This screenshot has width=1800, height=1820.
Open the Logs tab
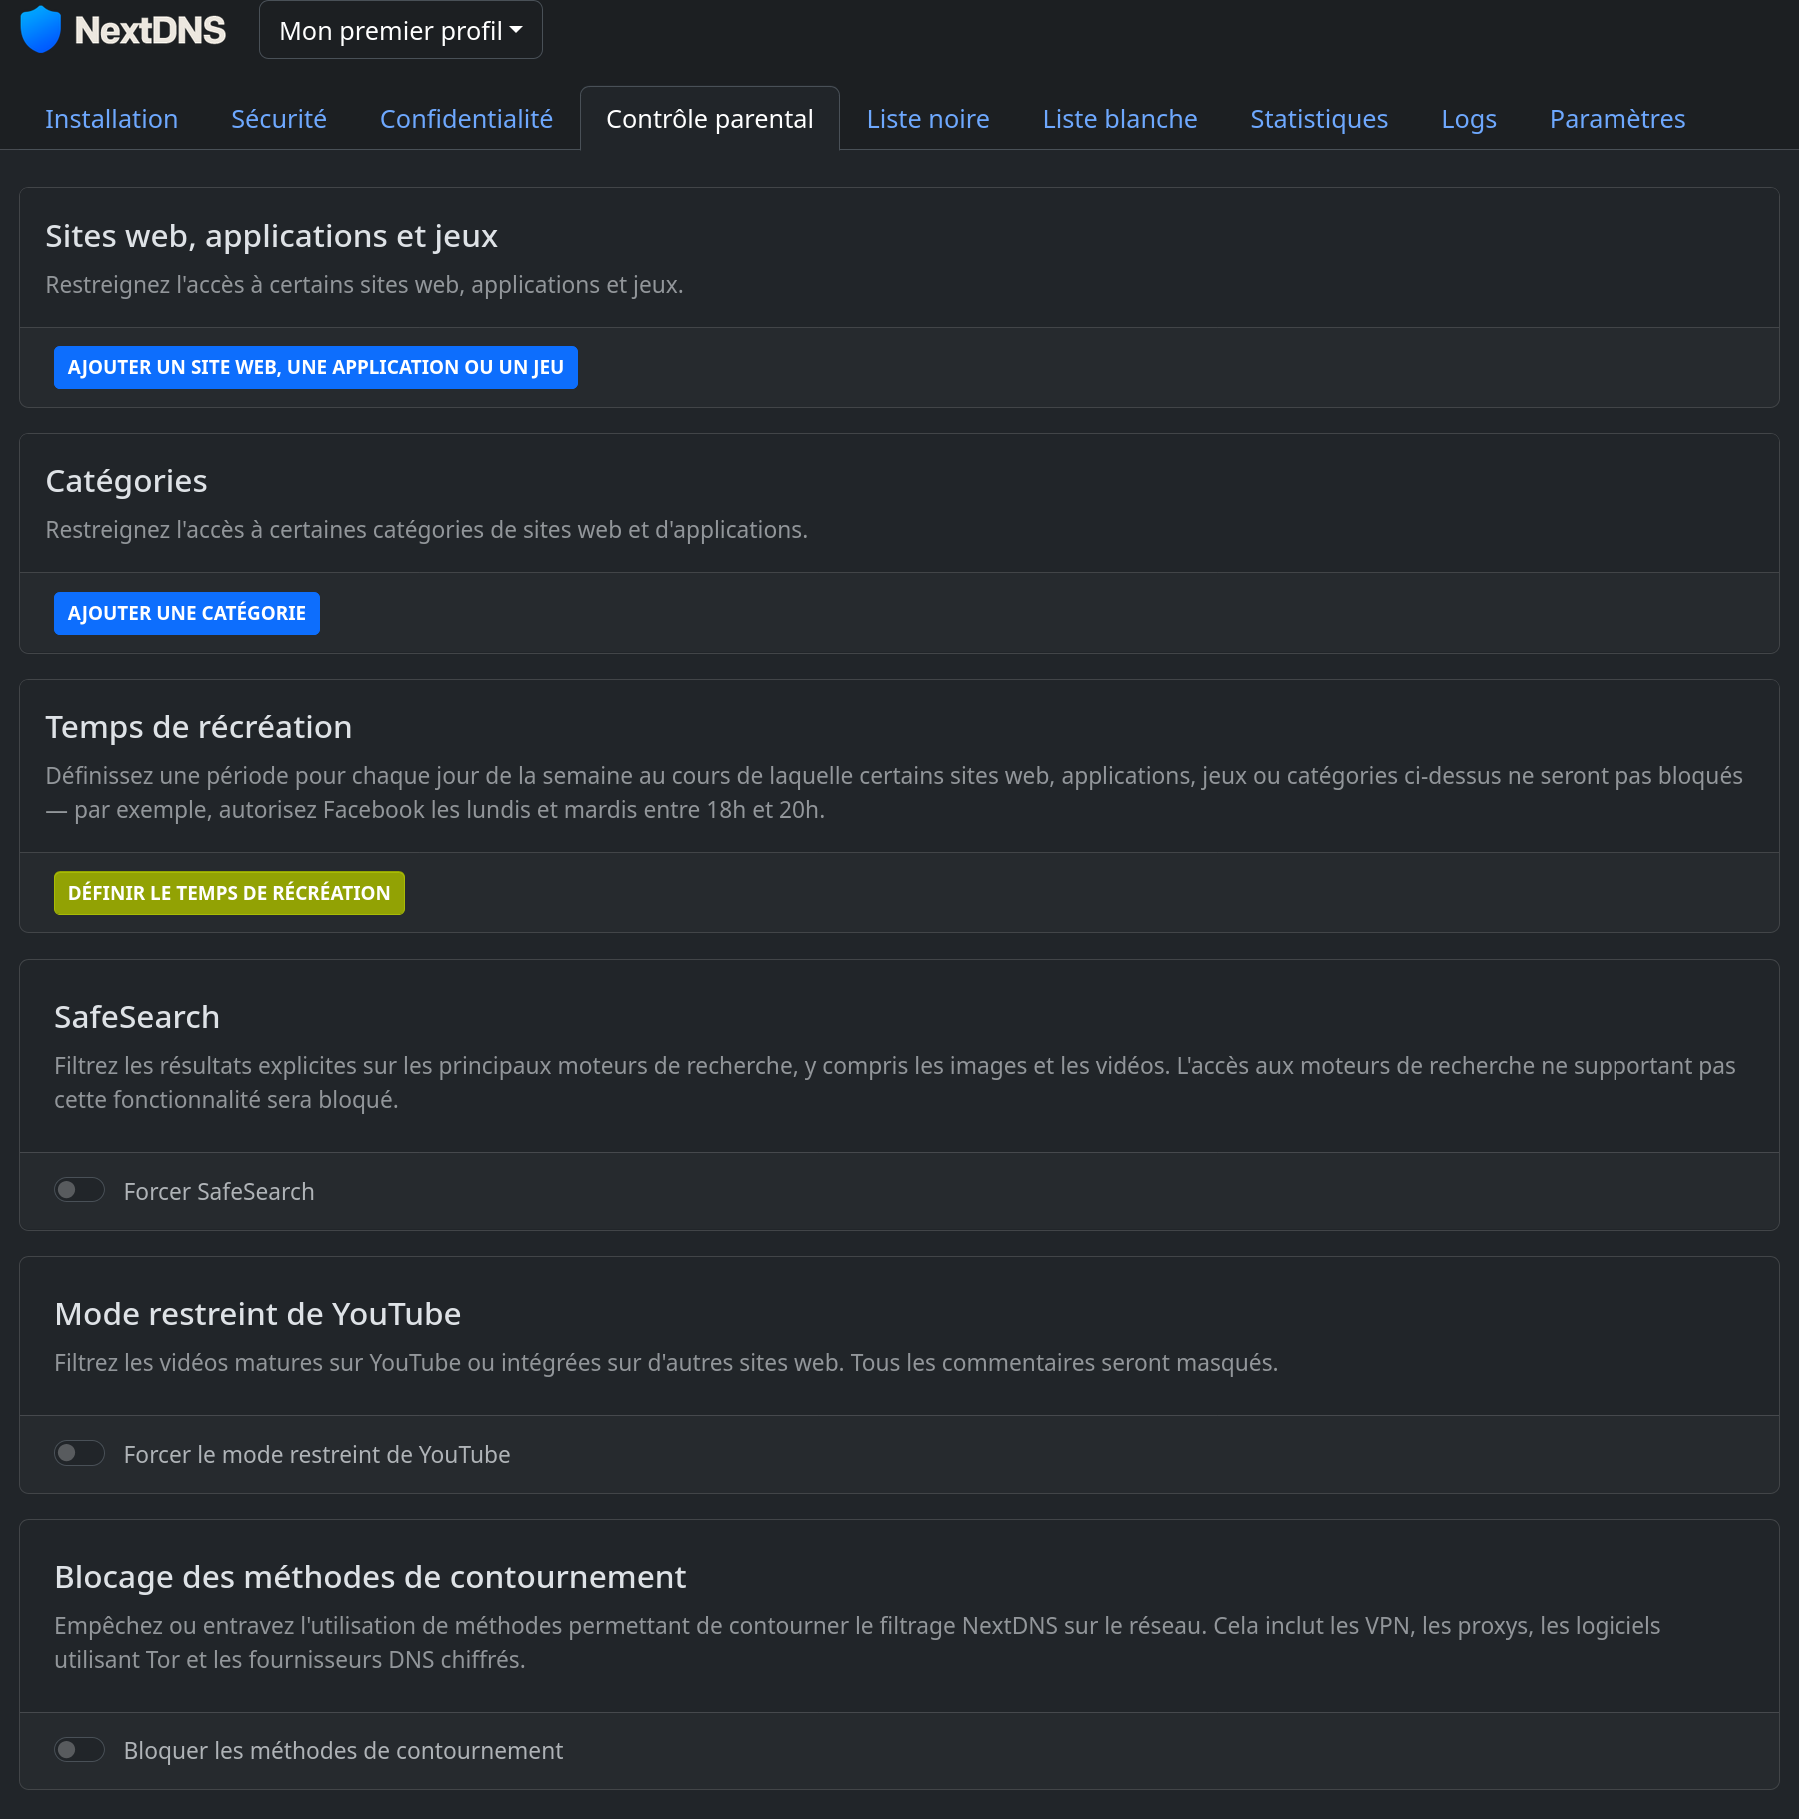[1468, 119]
